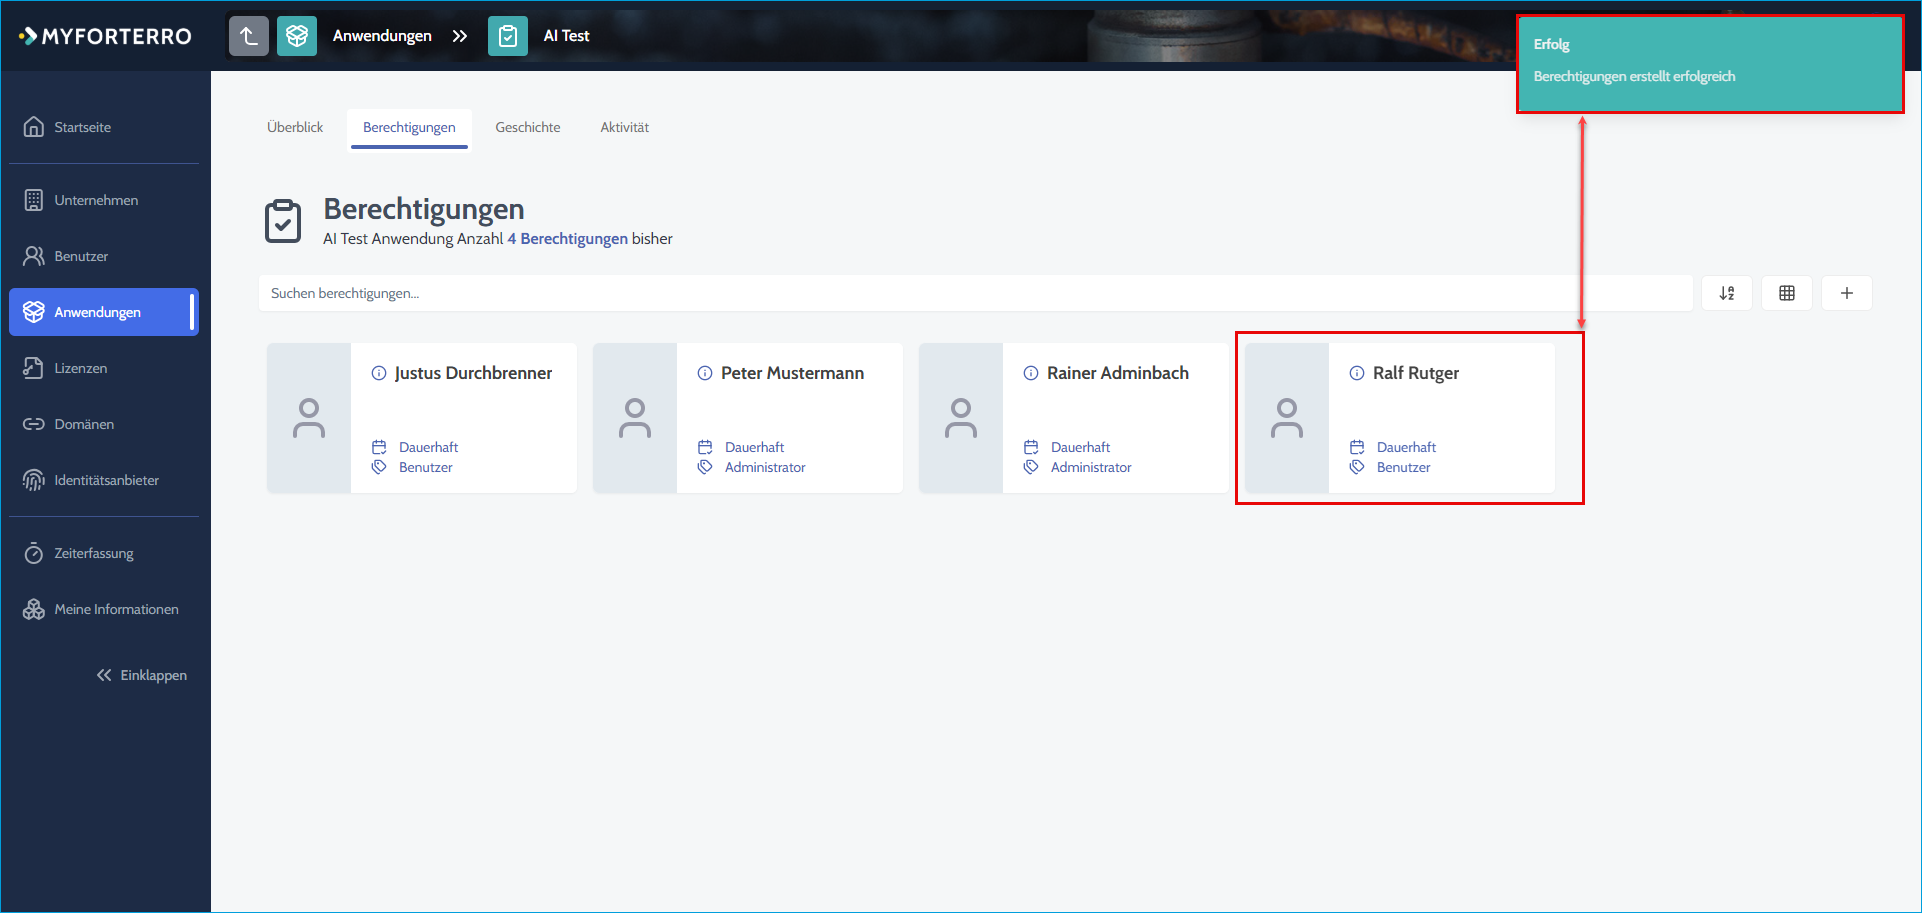Switch to table grid view icon
This screenshot has height=913, width=1922.
tap(1787, 293)
